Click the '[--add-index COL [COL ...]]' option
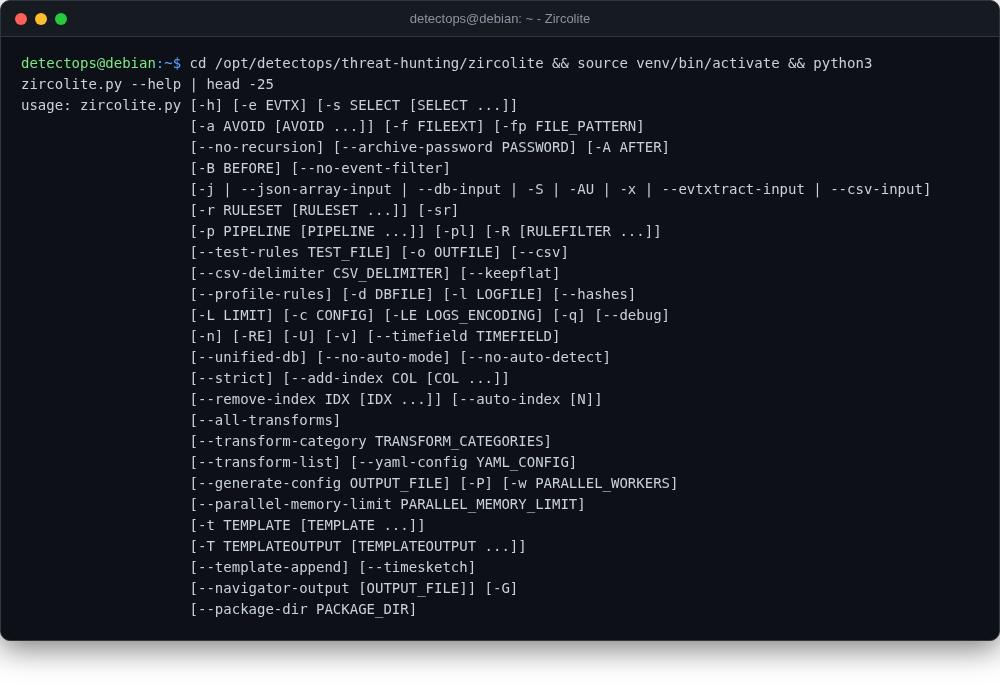Viewport: 1000px width, 699px height. pyautogui.click(x=396, y=379)
